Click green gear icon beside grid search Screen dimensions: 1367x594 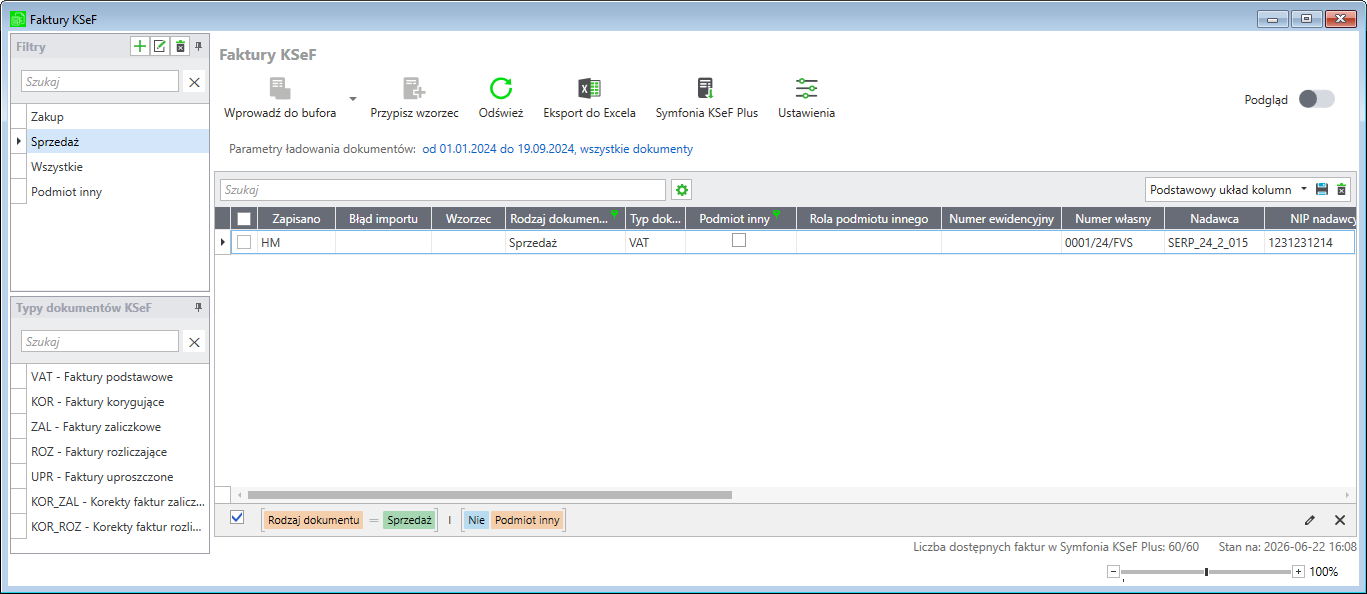tap(682, 190)
